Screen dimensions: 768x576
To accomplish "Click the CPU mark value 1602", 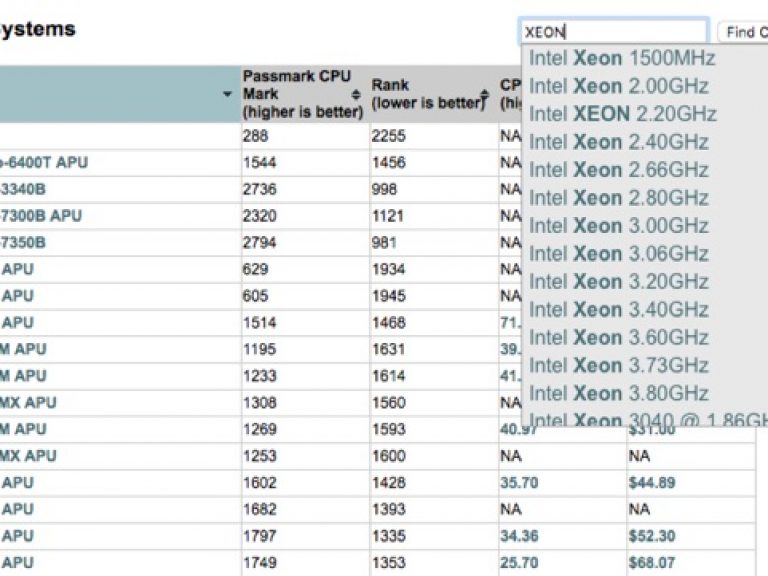I will pos(260,483).
